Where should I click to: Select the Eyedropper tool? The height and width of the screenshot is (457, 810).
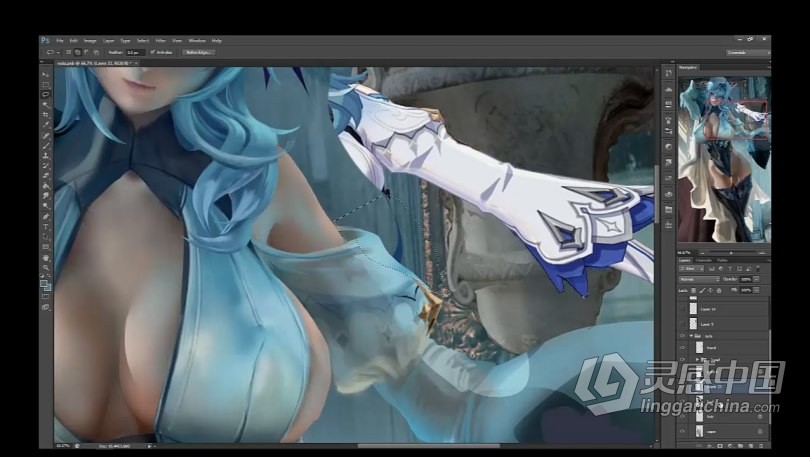45,125
